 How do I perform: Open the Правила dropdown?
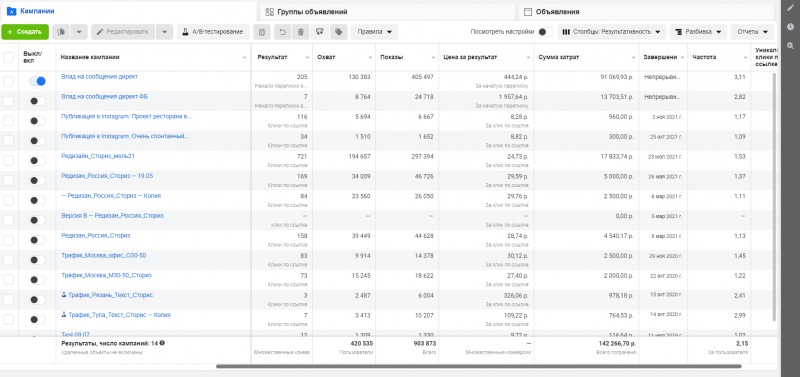tap(374, 32)
